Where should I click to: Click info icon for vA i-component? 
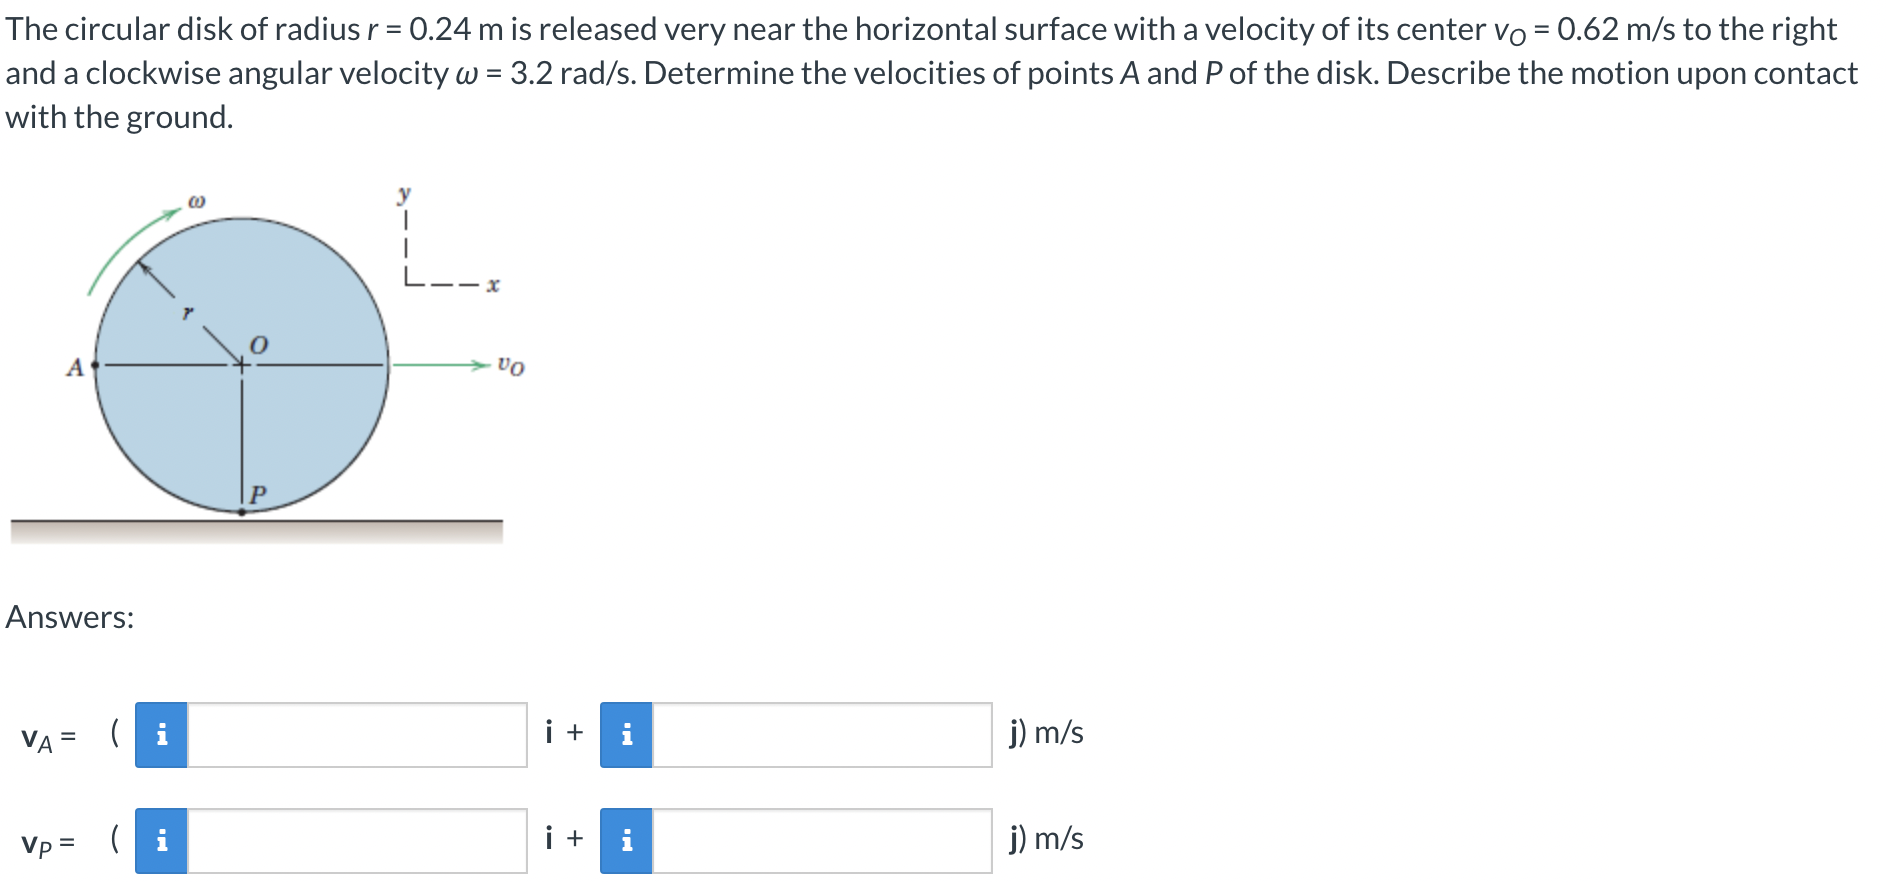point(161,735)
